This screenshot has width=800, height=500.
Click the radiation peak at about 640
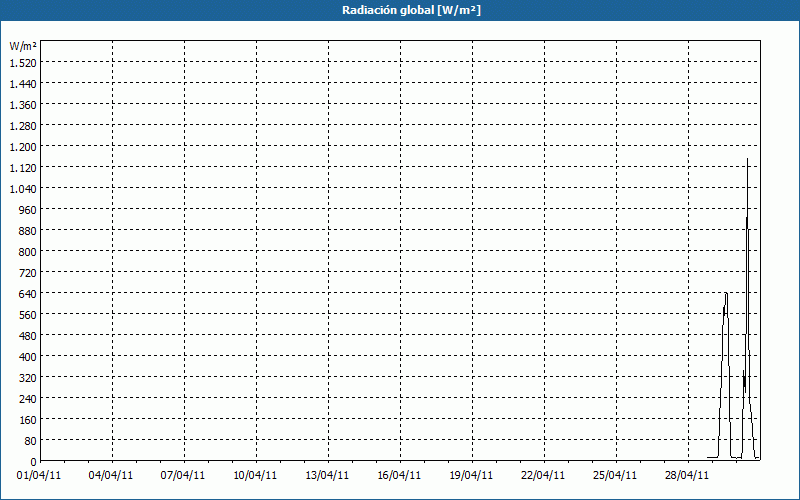726,294
